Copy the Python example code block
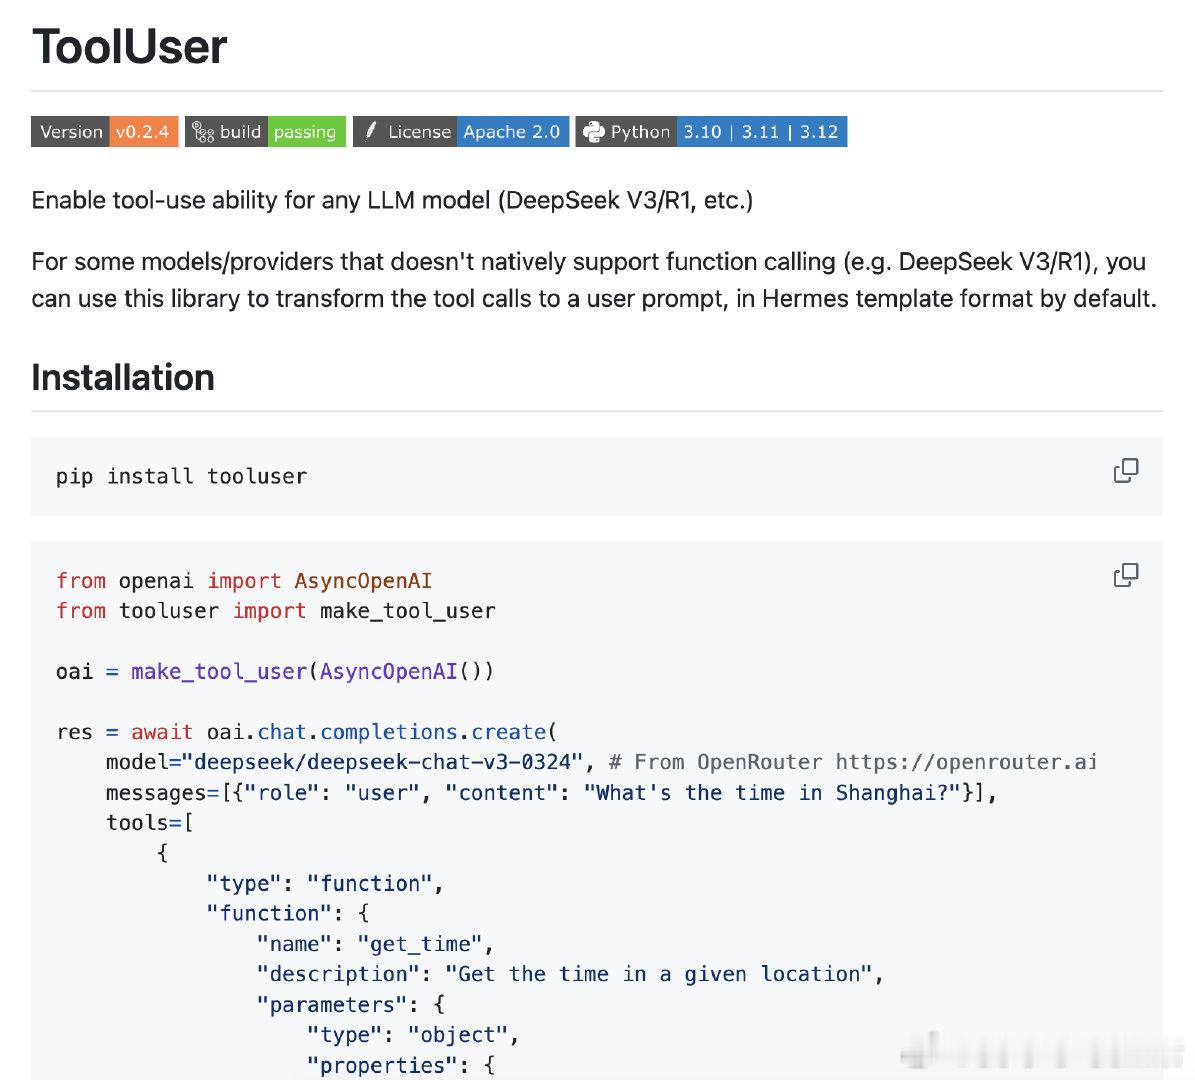This screenshot has width=1195, height=1080. point(1126,575)
